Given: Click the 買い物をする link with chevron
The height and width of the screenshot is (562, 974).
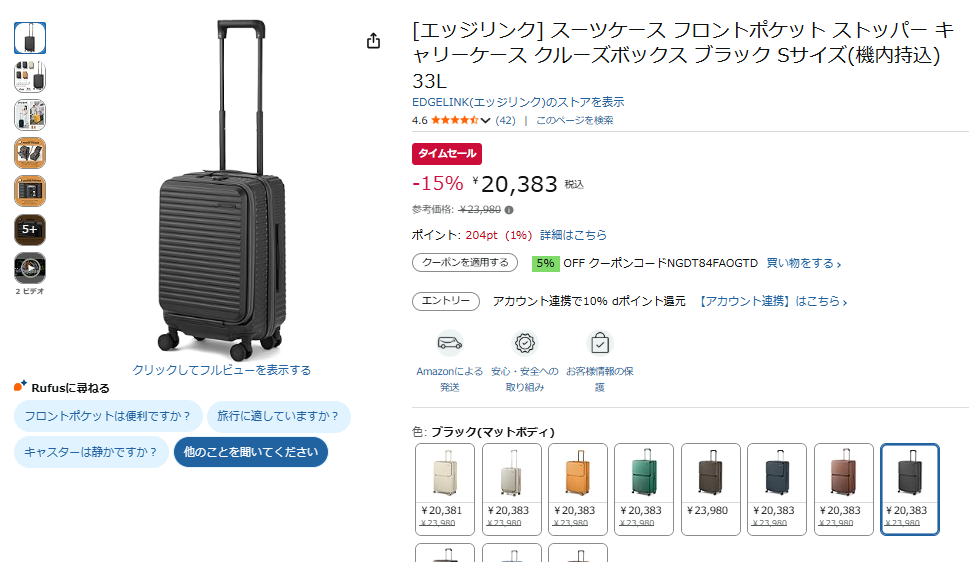Looking at the screenshot, I should 804,264.
